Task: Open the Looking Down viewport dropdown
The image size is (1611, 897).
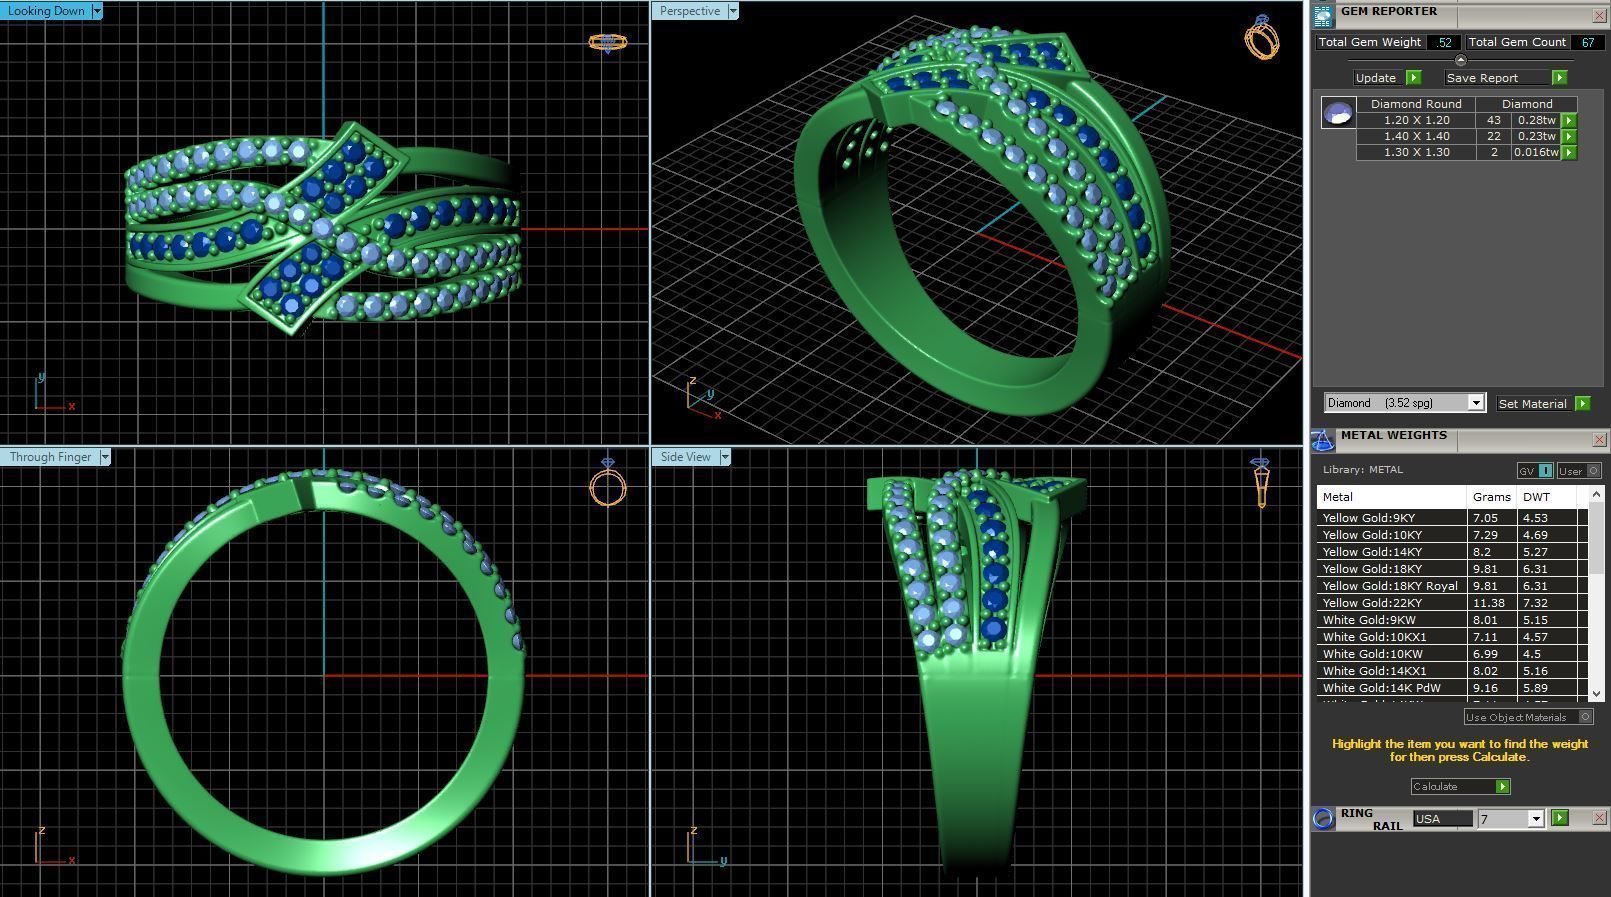Action: (97, 11)
